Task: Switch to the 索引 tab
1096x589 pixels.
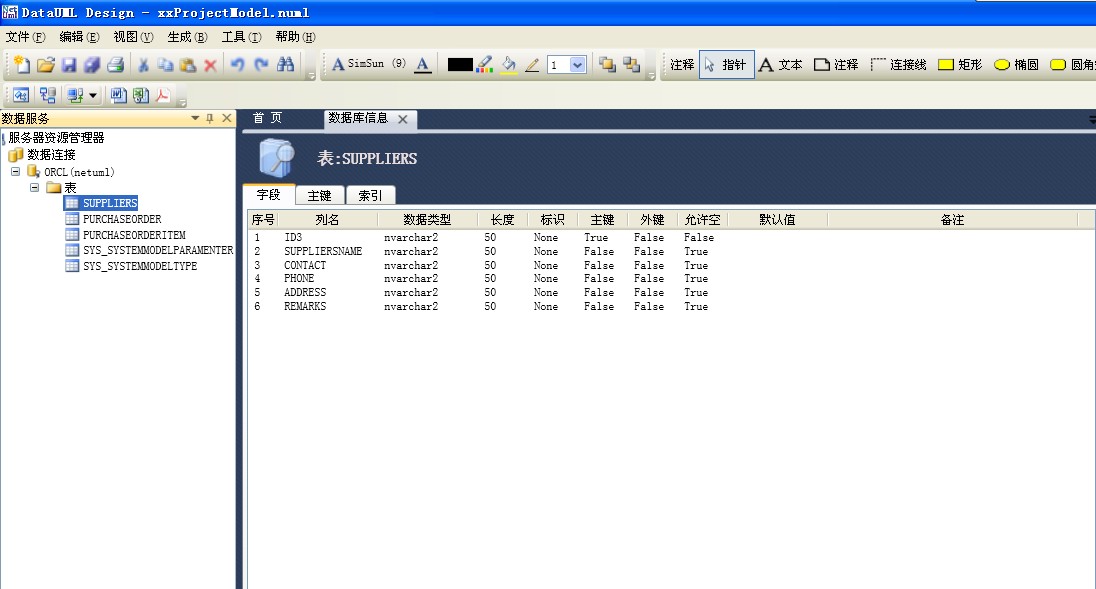Action: [370, 196]
